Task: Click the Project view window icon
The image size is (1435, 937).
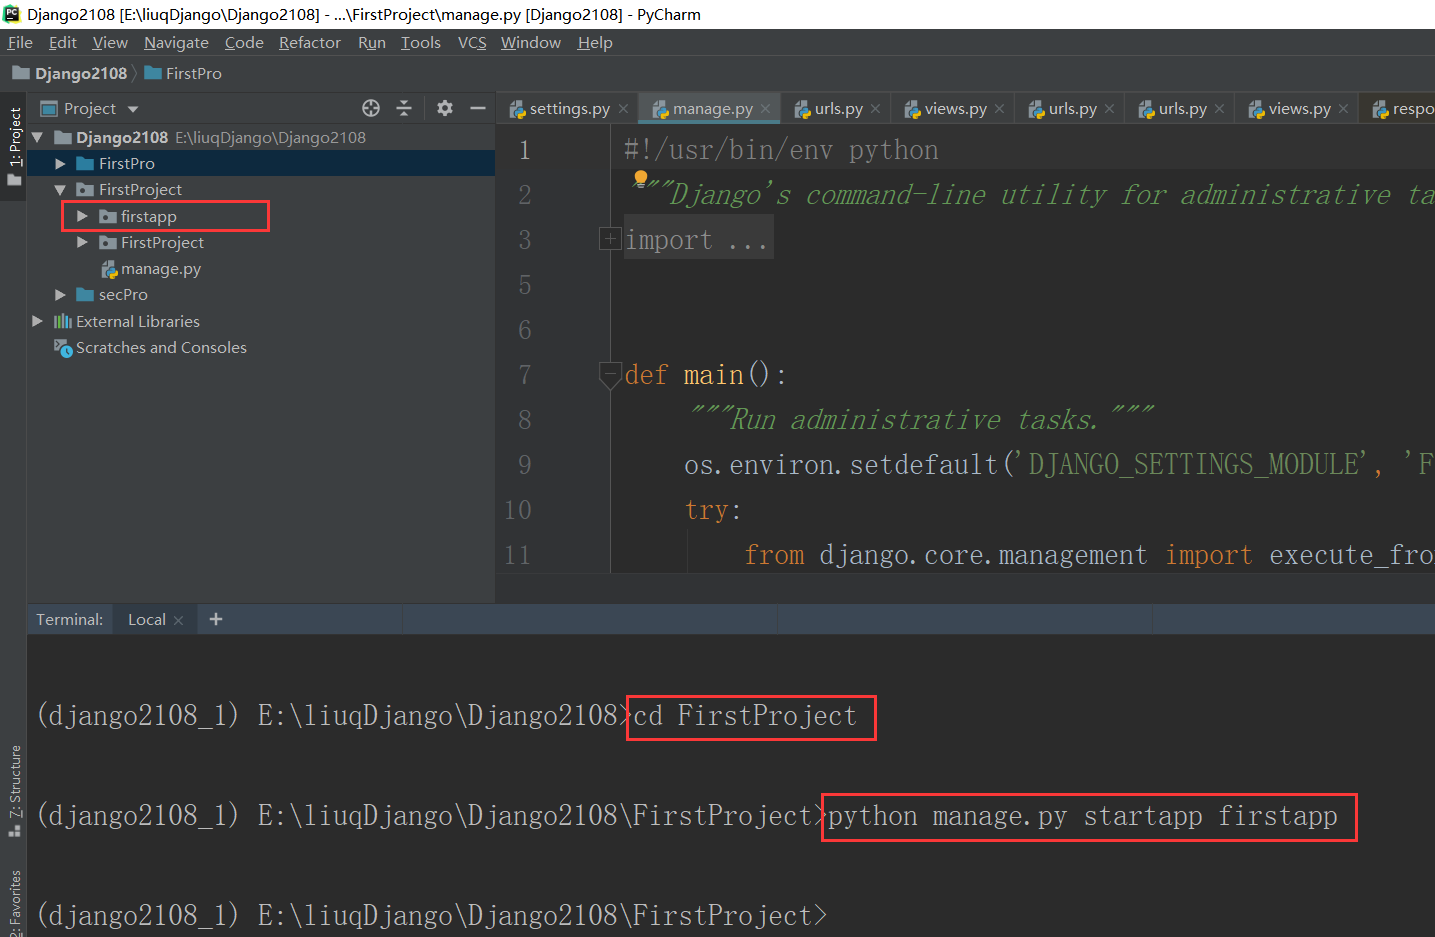Action: (48, 108)
